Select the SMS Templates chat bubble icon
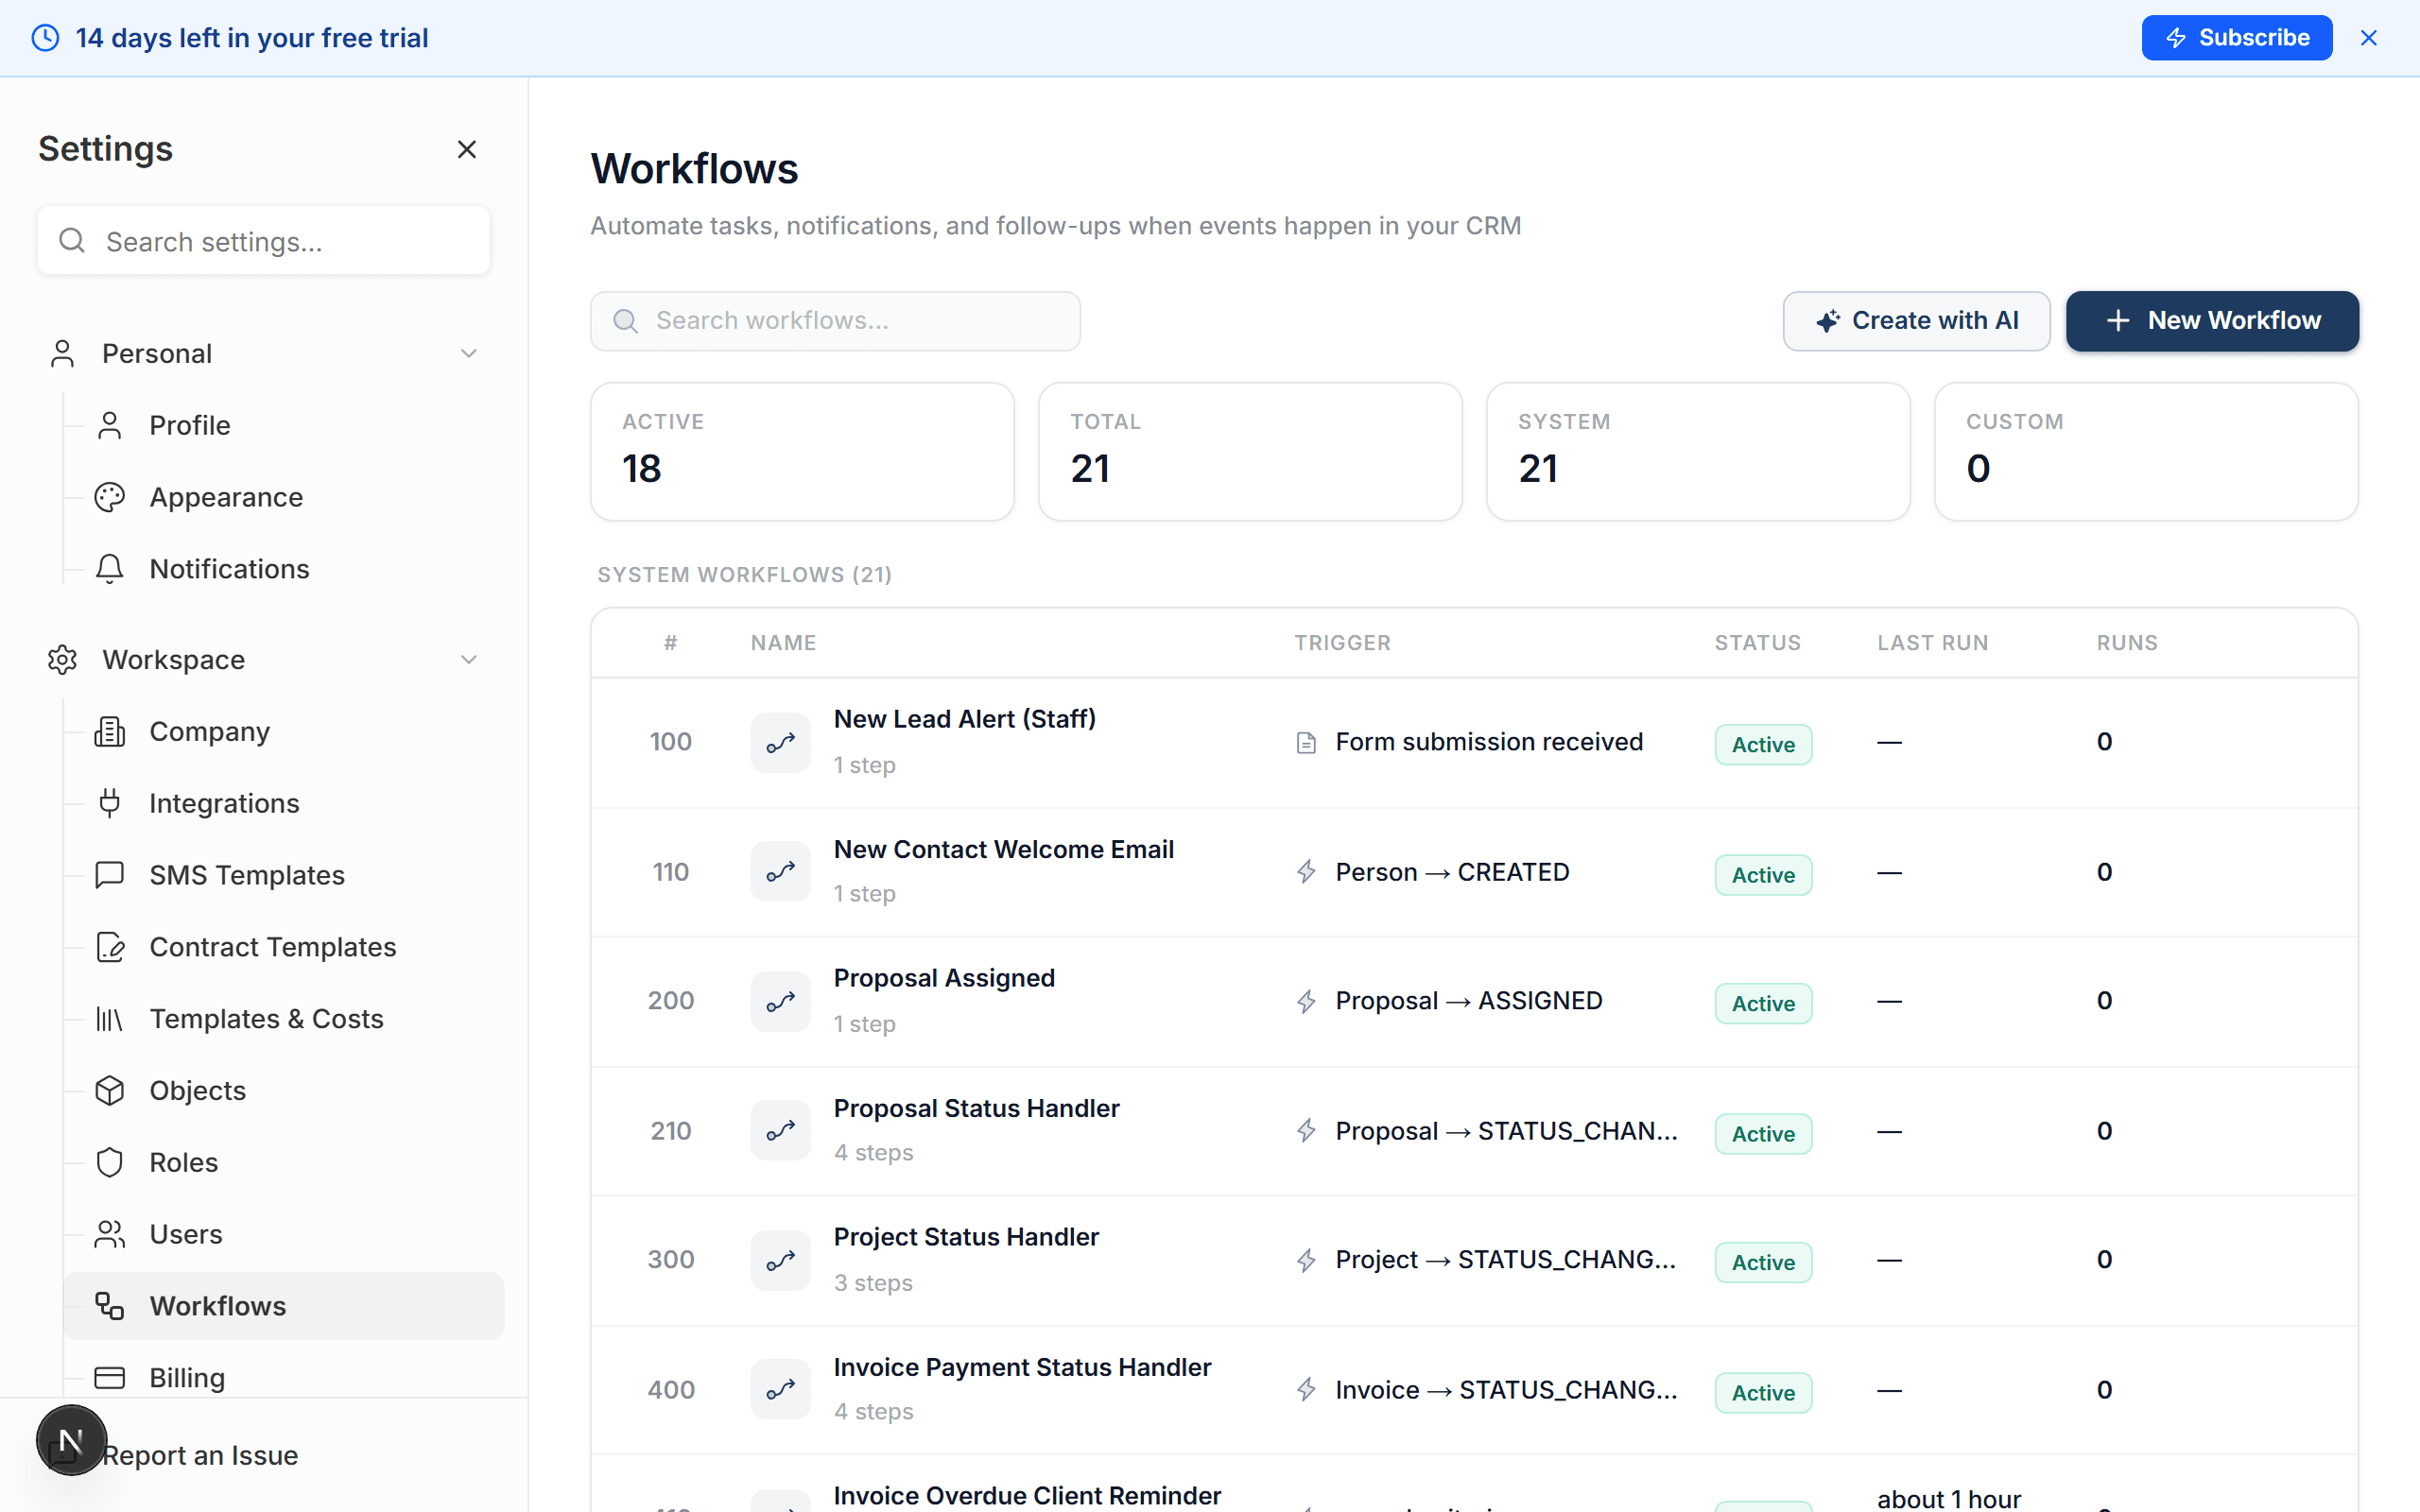 [110, 875]
